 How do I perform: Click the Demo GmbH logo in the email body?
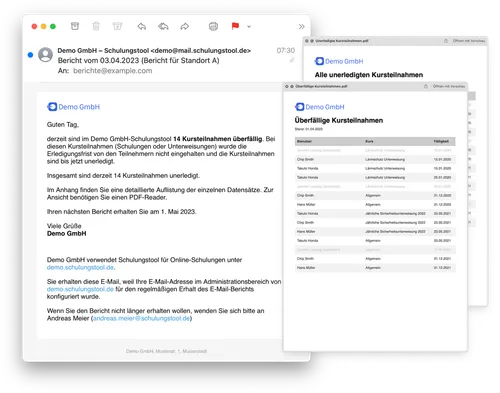pos(74,107)
